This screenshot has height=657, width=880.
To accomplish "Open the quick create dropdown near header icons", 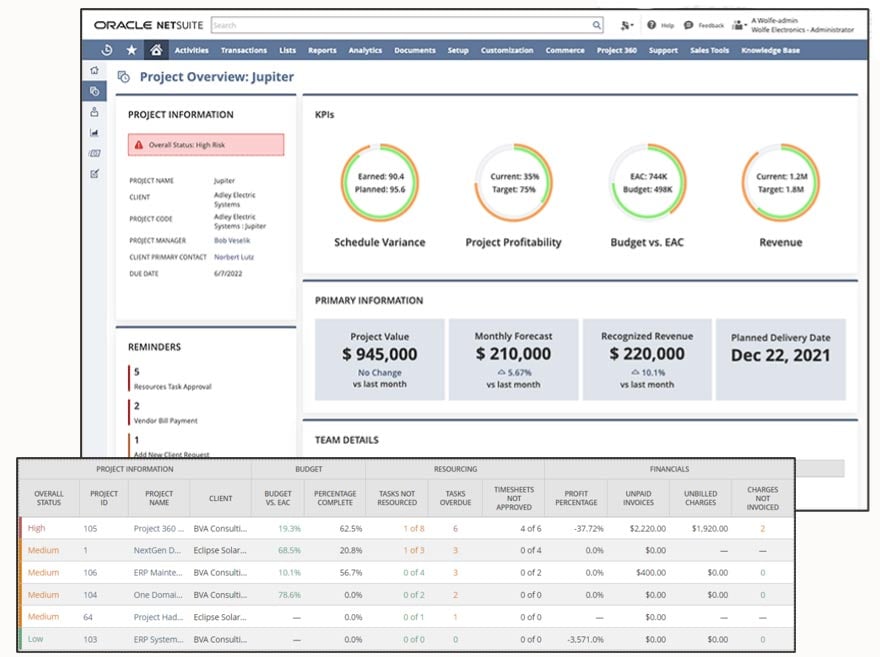I will pos(624,25).
